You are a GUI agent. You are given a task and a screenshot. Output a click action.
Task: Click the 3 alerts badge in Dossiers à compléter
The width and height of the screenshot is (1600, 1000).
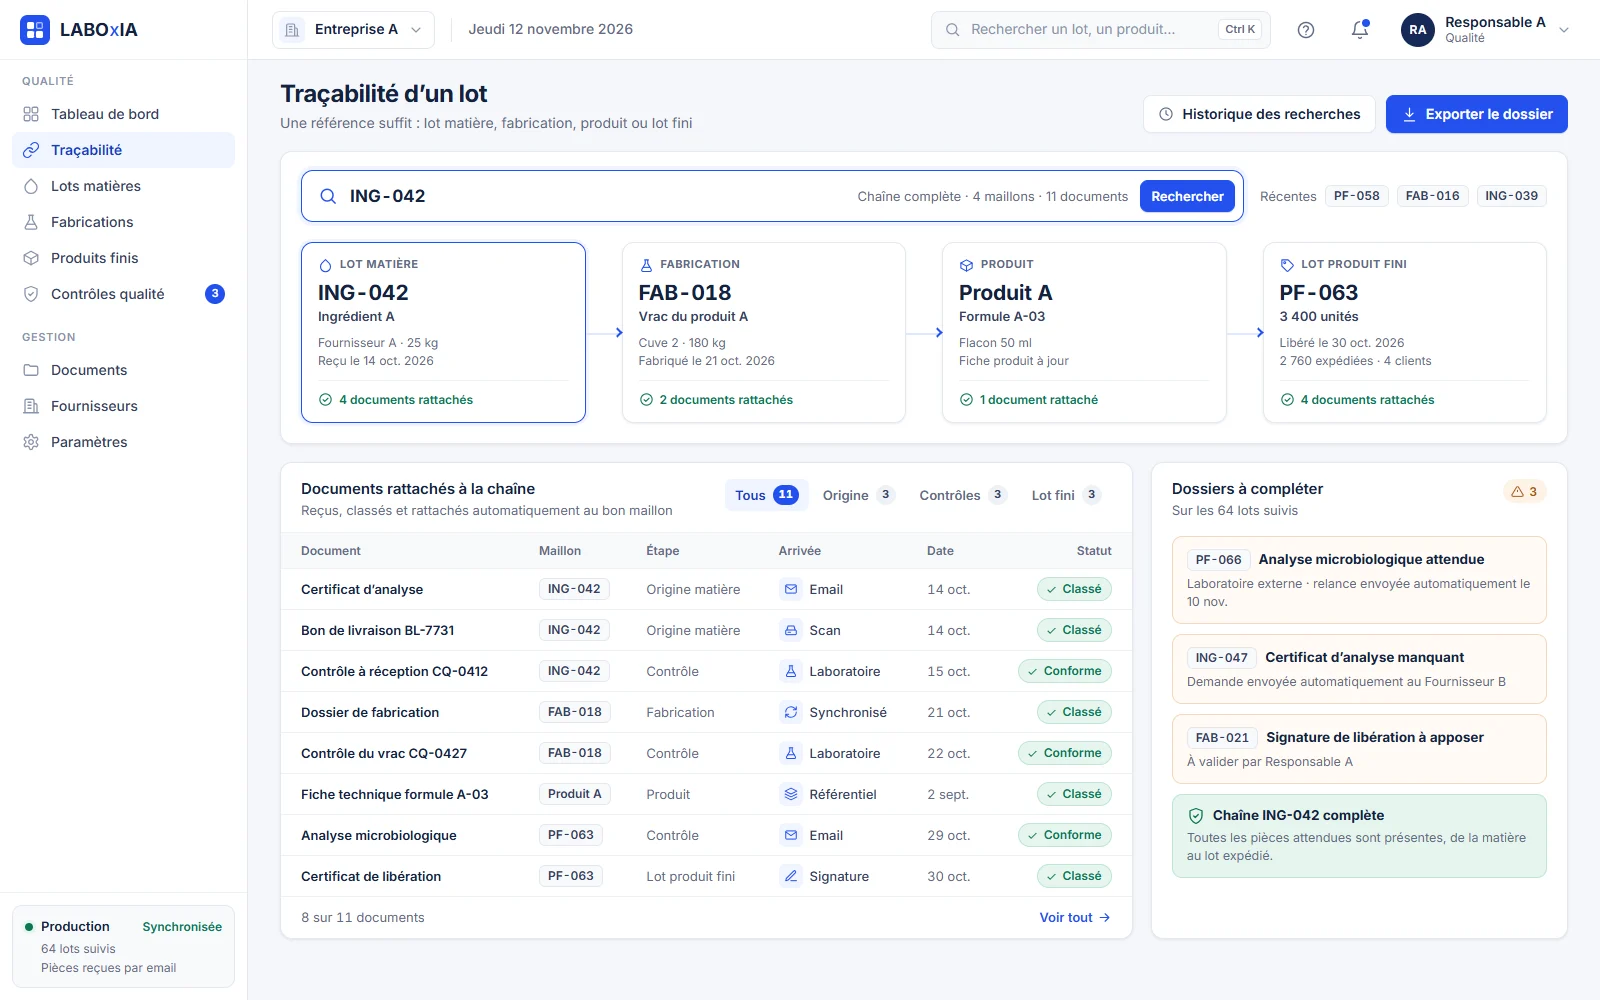pos(1525,492)
